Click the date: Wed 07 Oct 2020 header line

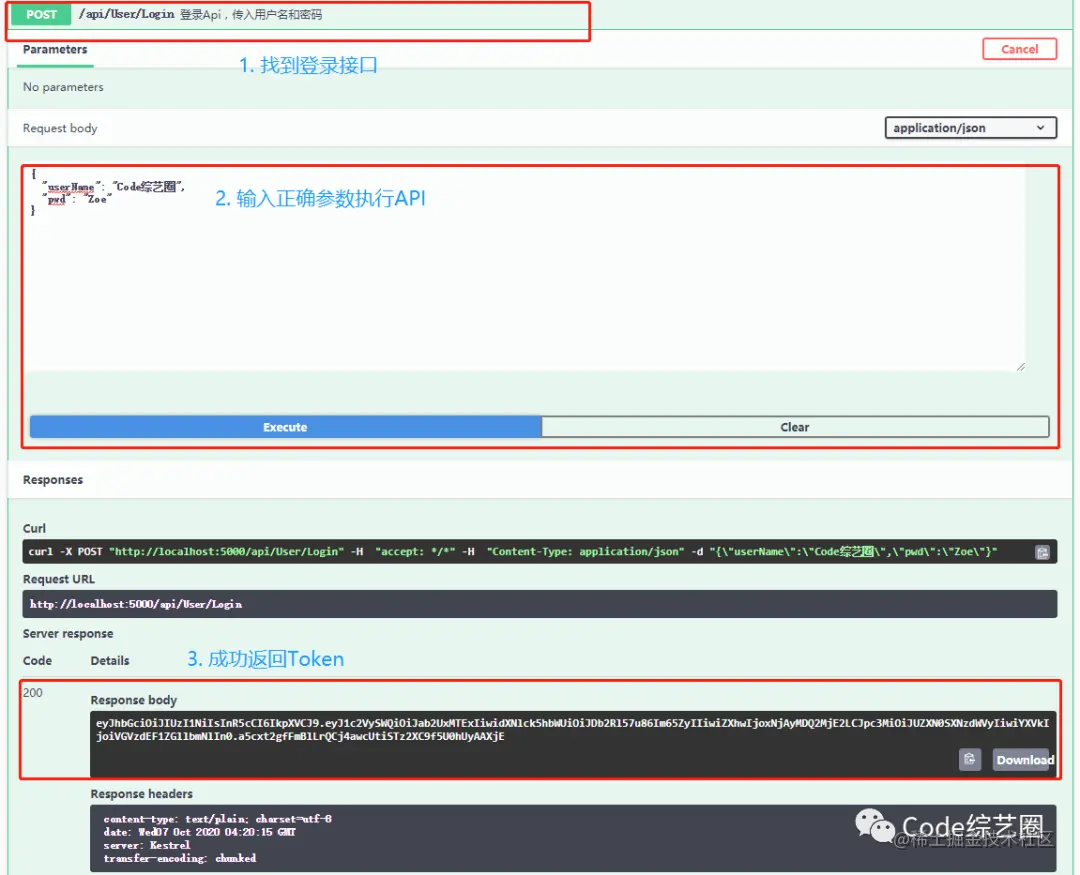pyautogui.click(x=199, y=832)
